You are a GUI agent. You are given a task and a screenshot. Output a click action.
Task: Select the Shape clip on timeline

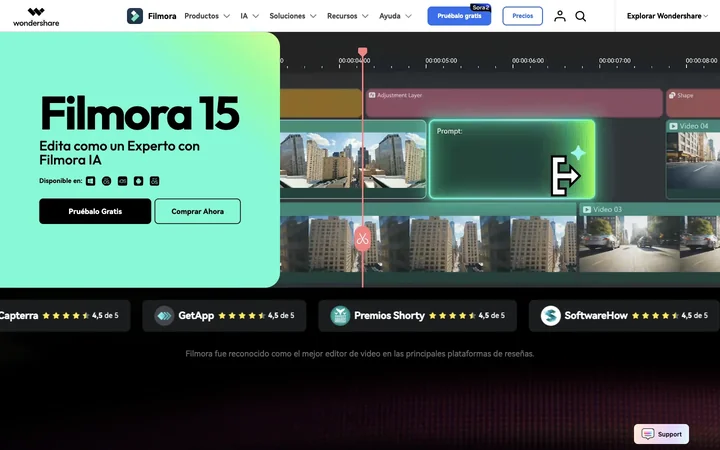tap(693, 103)
